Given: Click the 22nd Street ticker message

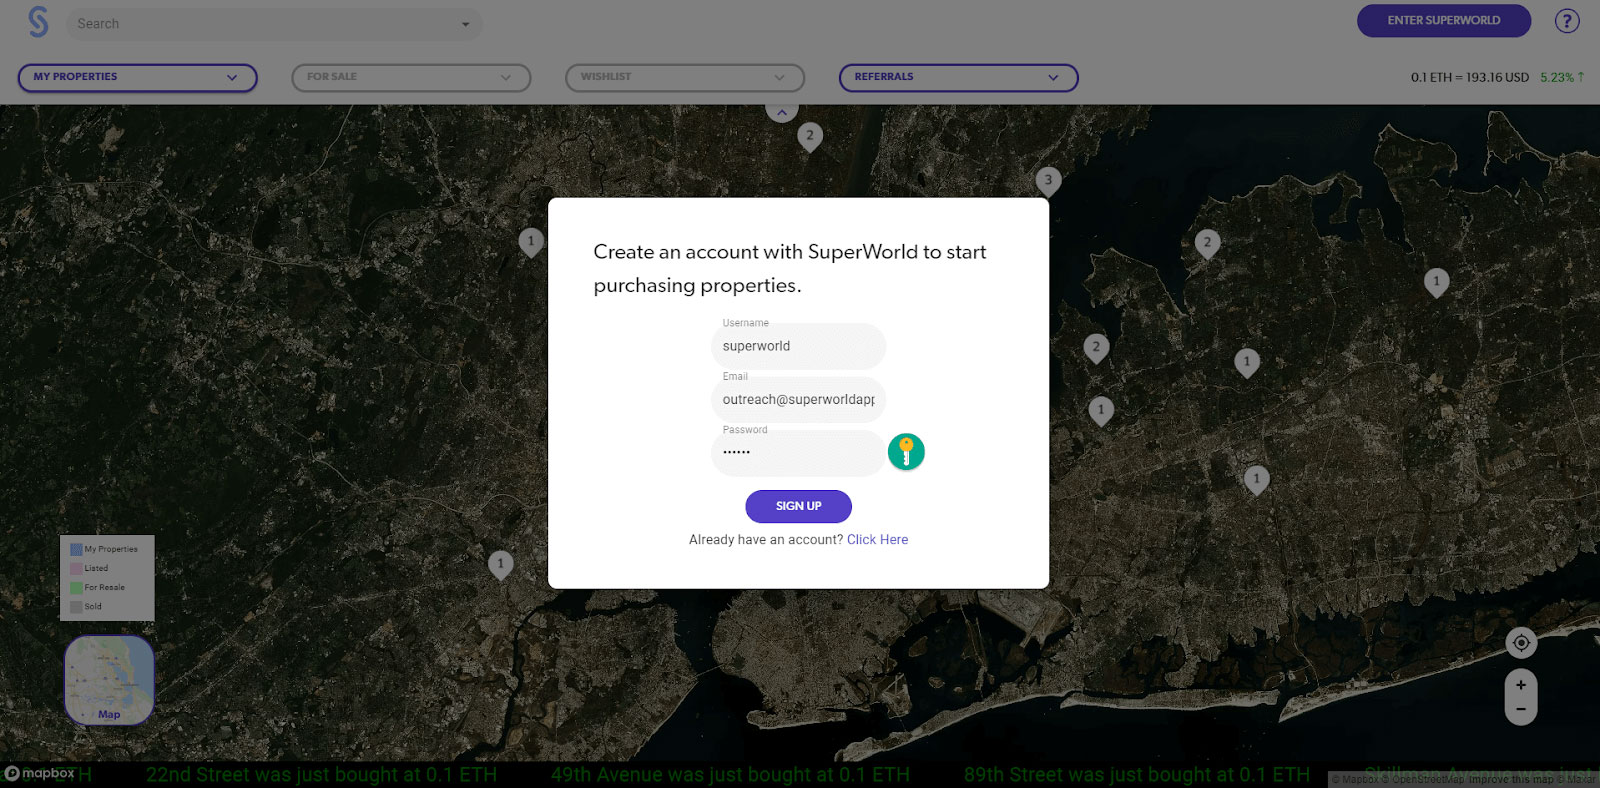Looking at the screenshot, I should click(x=321, y=774).
